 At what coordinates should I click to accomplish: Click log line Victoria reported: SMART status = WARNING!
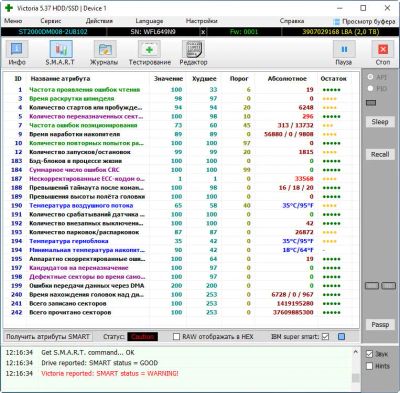110,373
